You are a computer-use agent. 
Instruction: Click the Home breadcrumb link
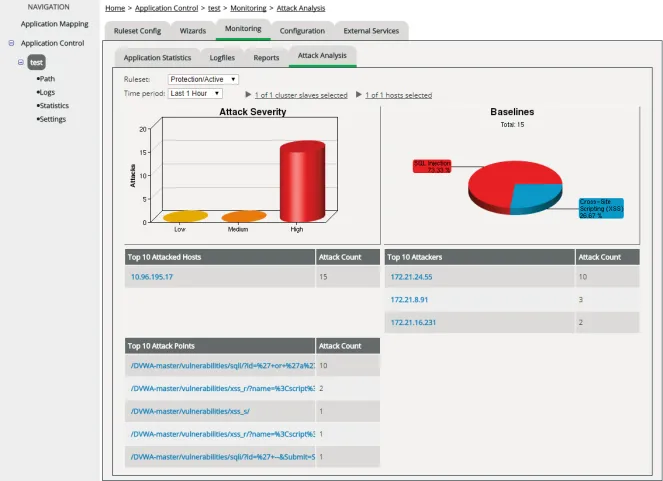pos(115,8)
